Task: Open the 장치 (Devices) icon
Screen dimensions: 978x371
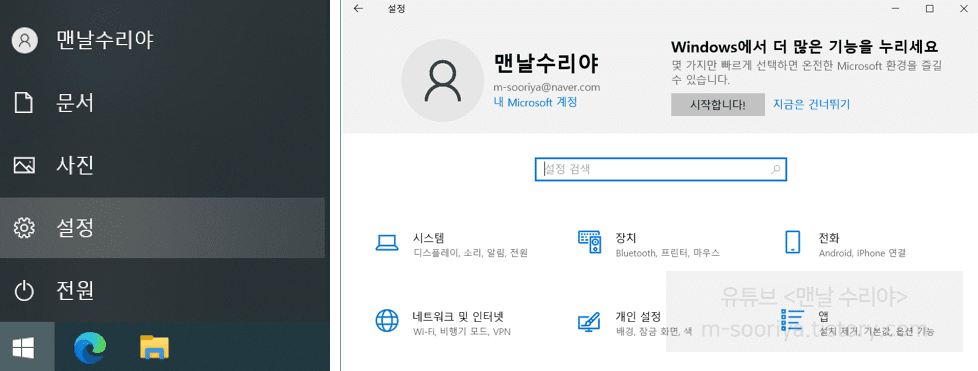Action: (x=589, y=242)
